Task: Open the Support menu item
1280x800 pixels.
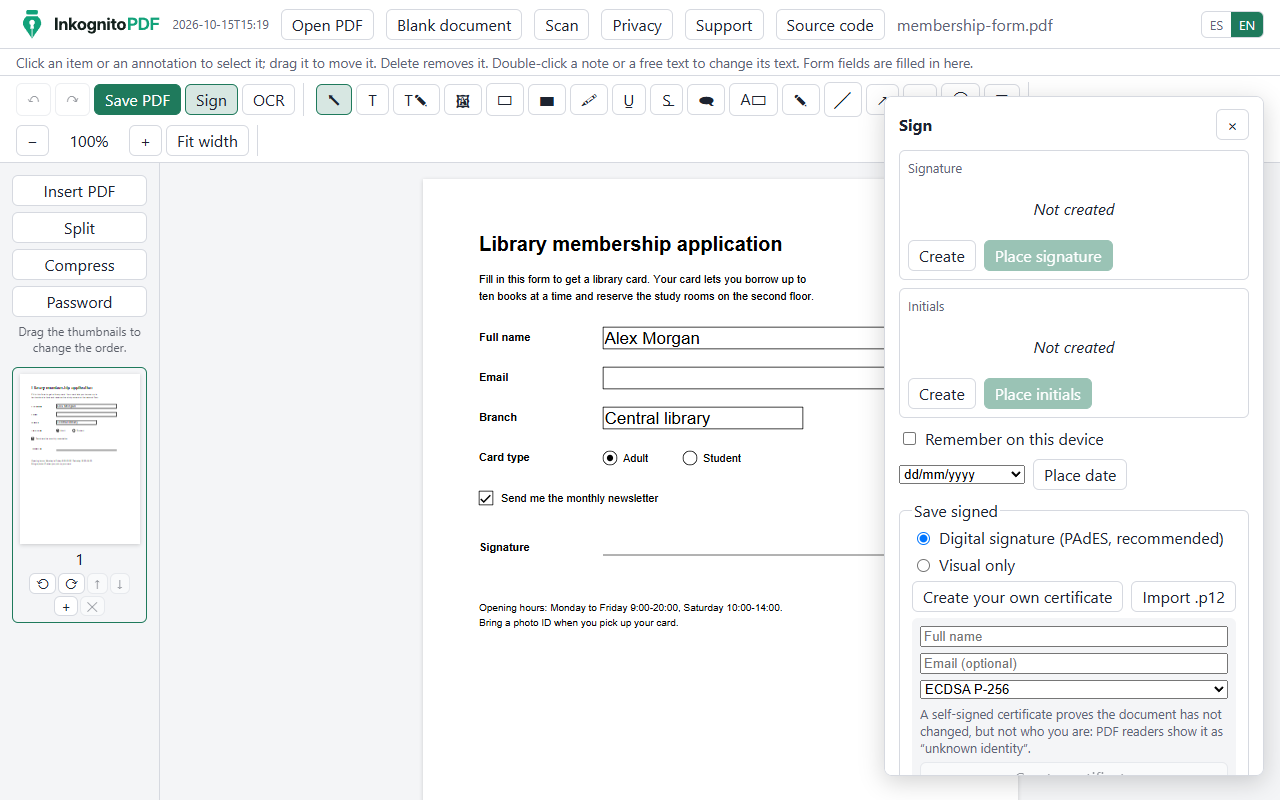Action: coord(724,25)
